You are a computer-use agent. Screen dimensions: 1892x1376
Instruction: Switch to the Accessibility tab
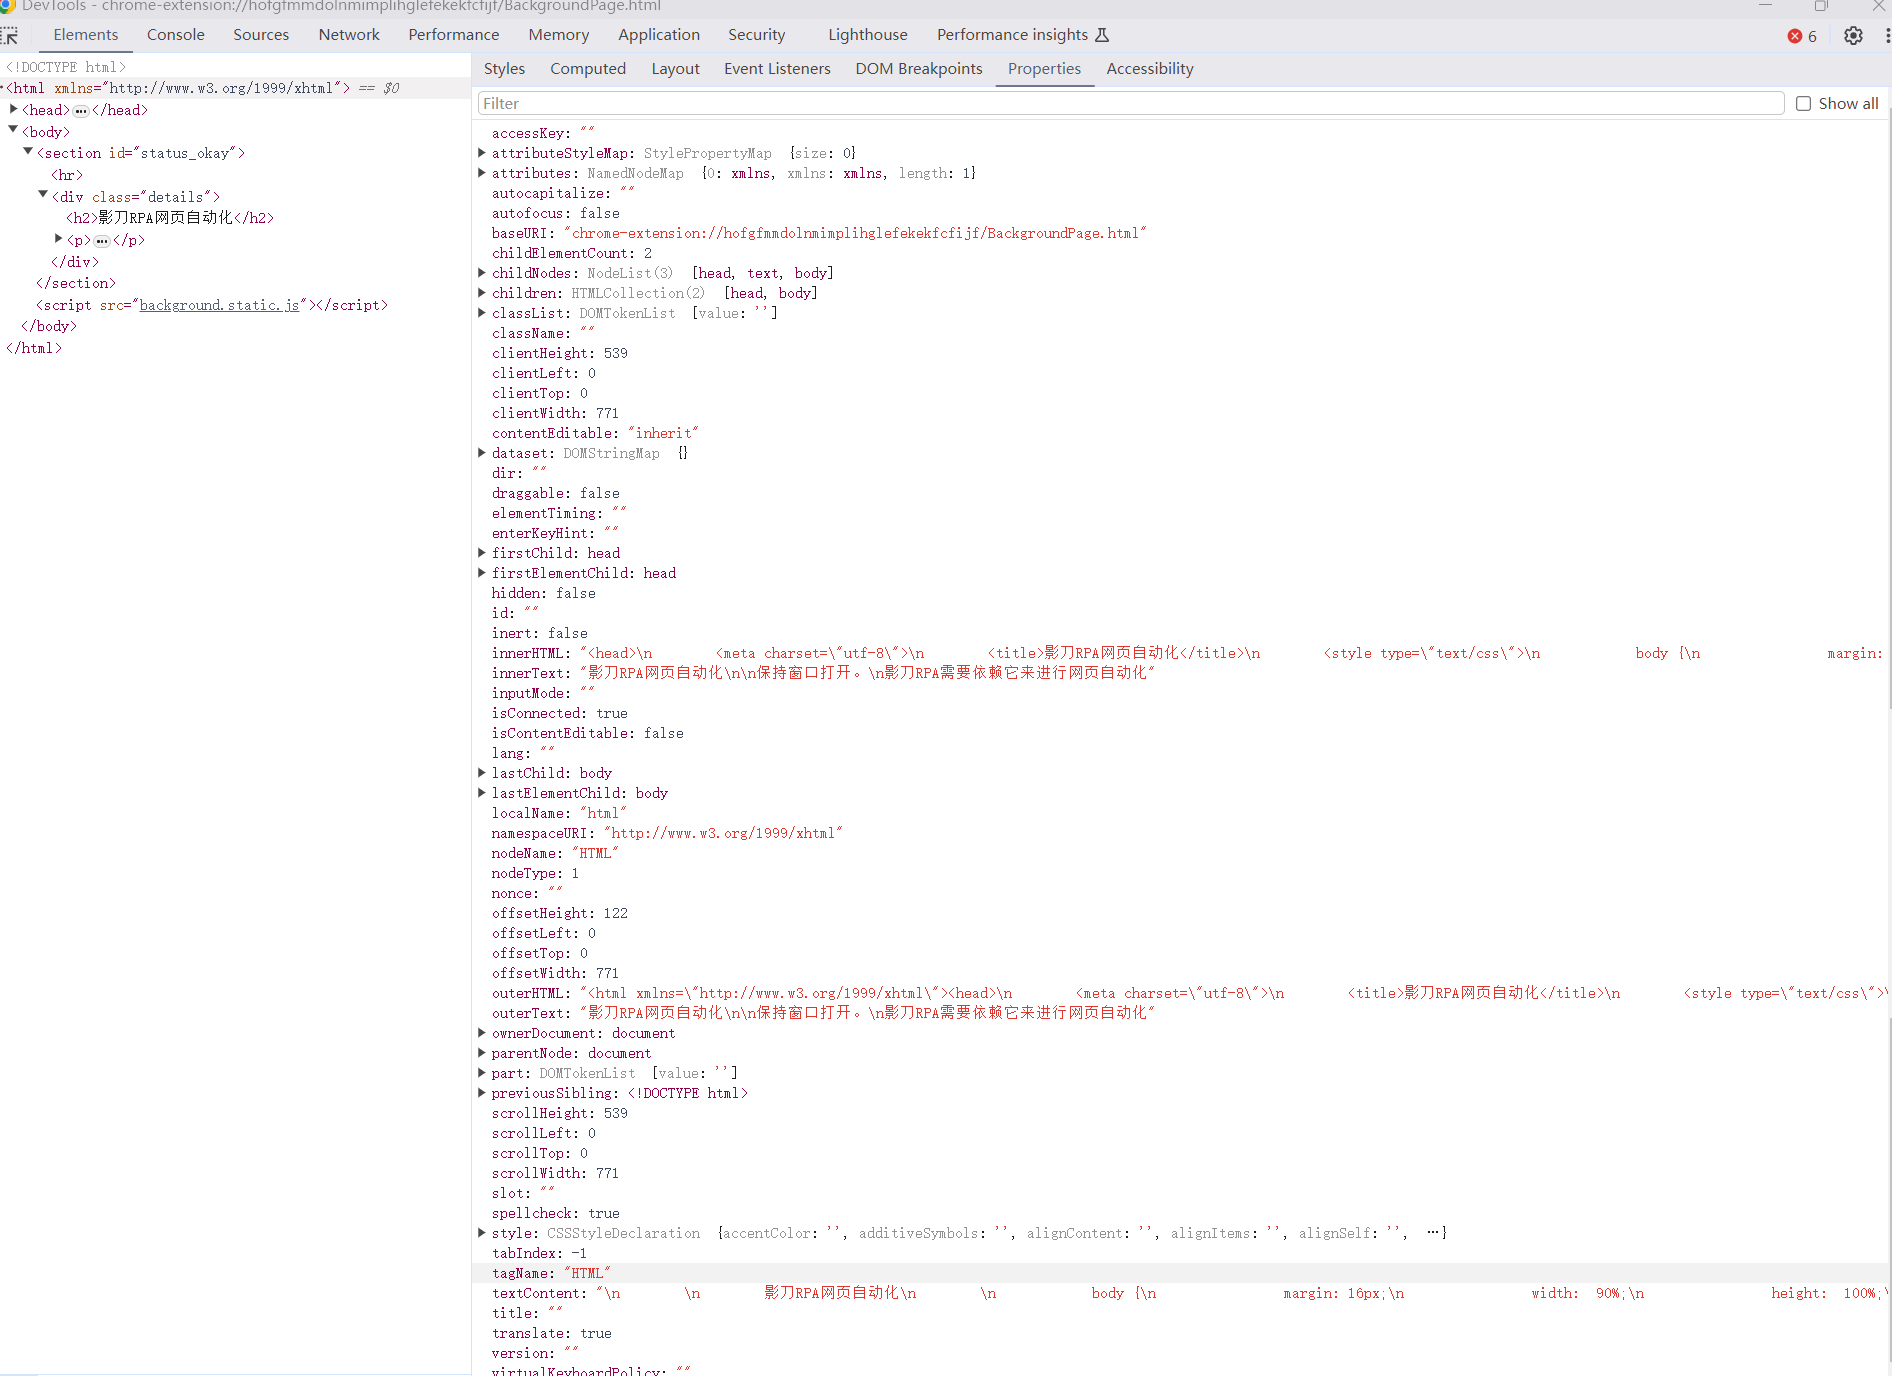point(1149,69)
